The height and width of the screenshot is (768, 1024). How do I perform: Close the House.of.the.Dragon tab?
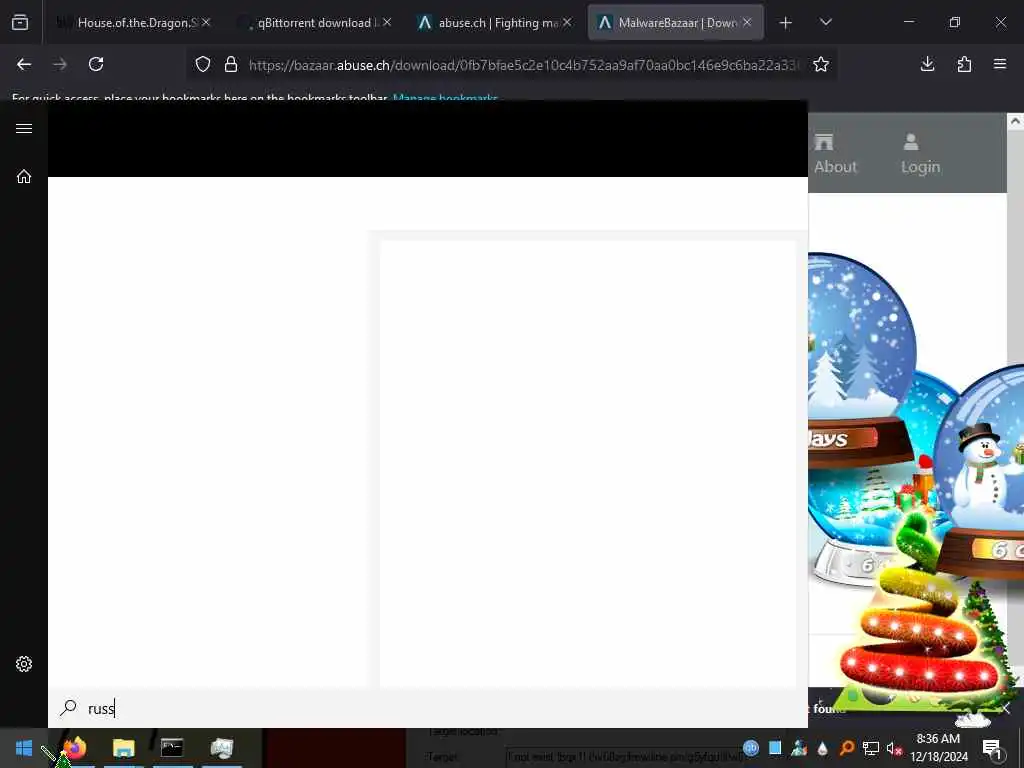click(206, 22)
